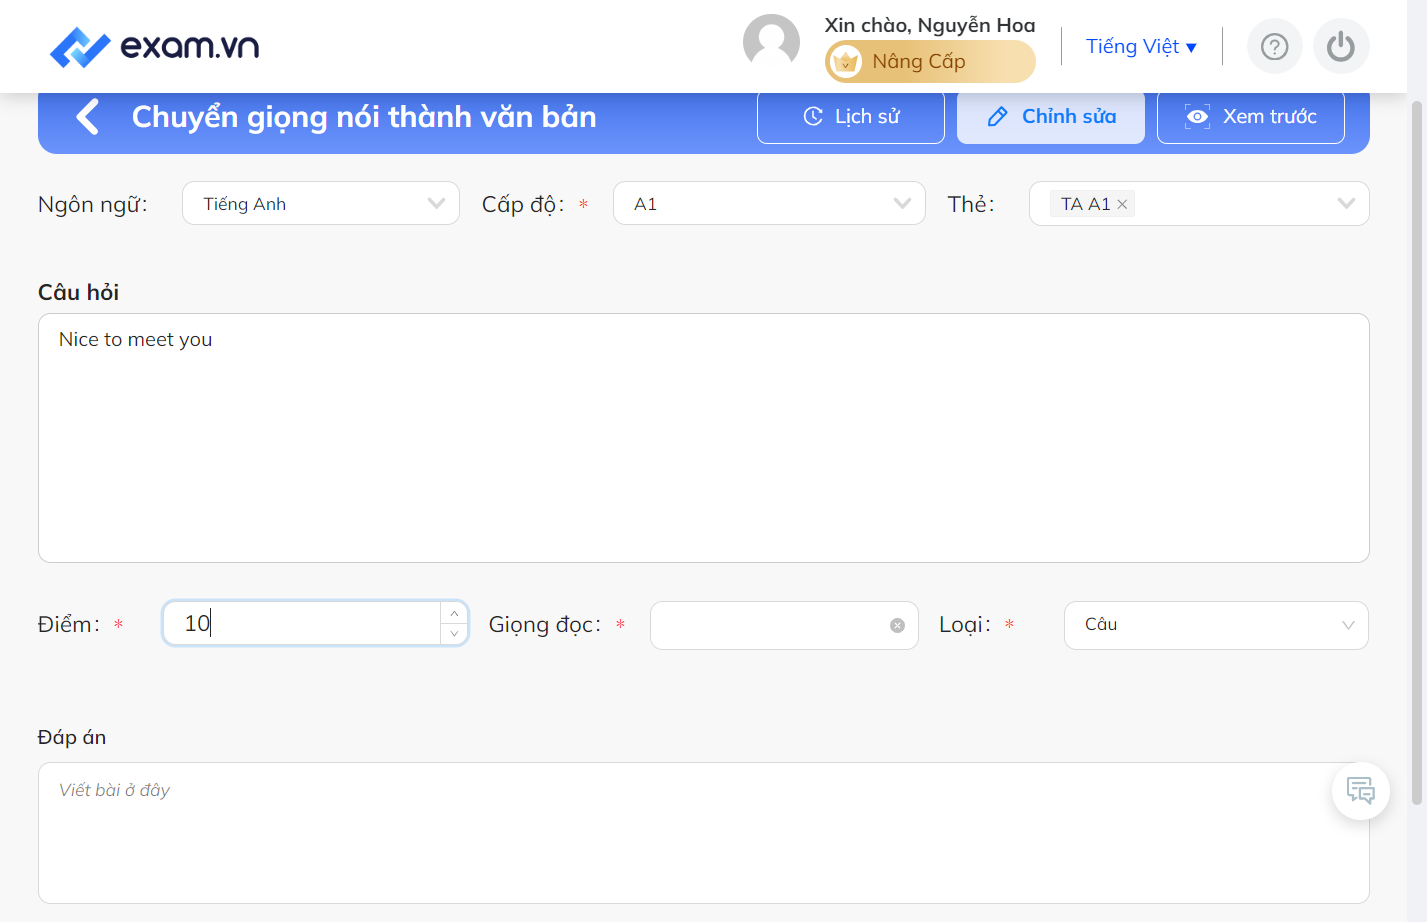Open the chat support bubble
Image resolution: width=1427 pixels, height=922 pixels.
[x=1360, y=791]
